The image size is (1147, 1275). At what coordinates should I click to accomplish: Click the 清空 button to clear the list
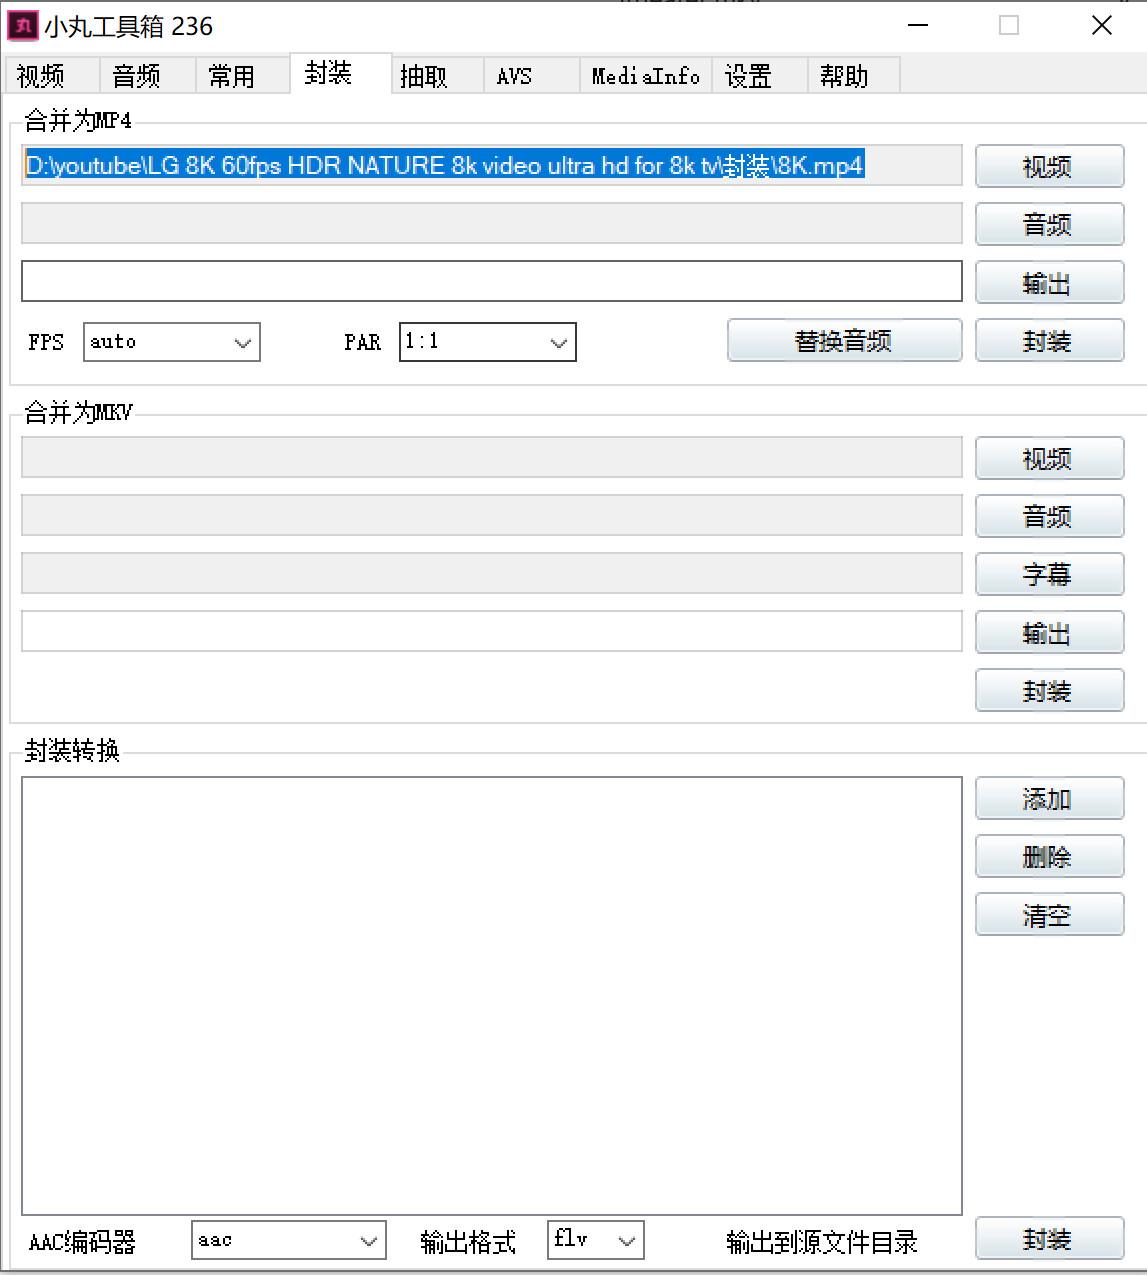point(1048,915)
